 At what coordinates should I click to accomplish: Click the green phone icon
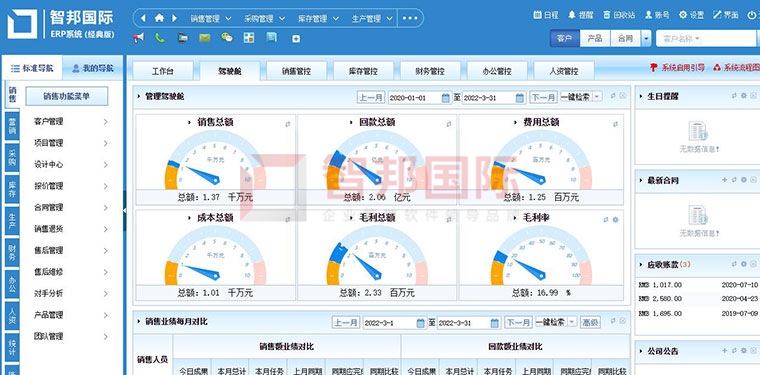pyautogui.click(x=160, y=38)
